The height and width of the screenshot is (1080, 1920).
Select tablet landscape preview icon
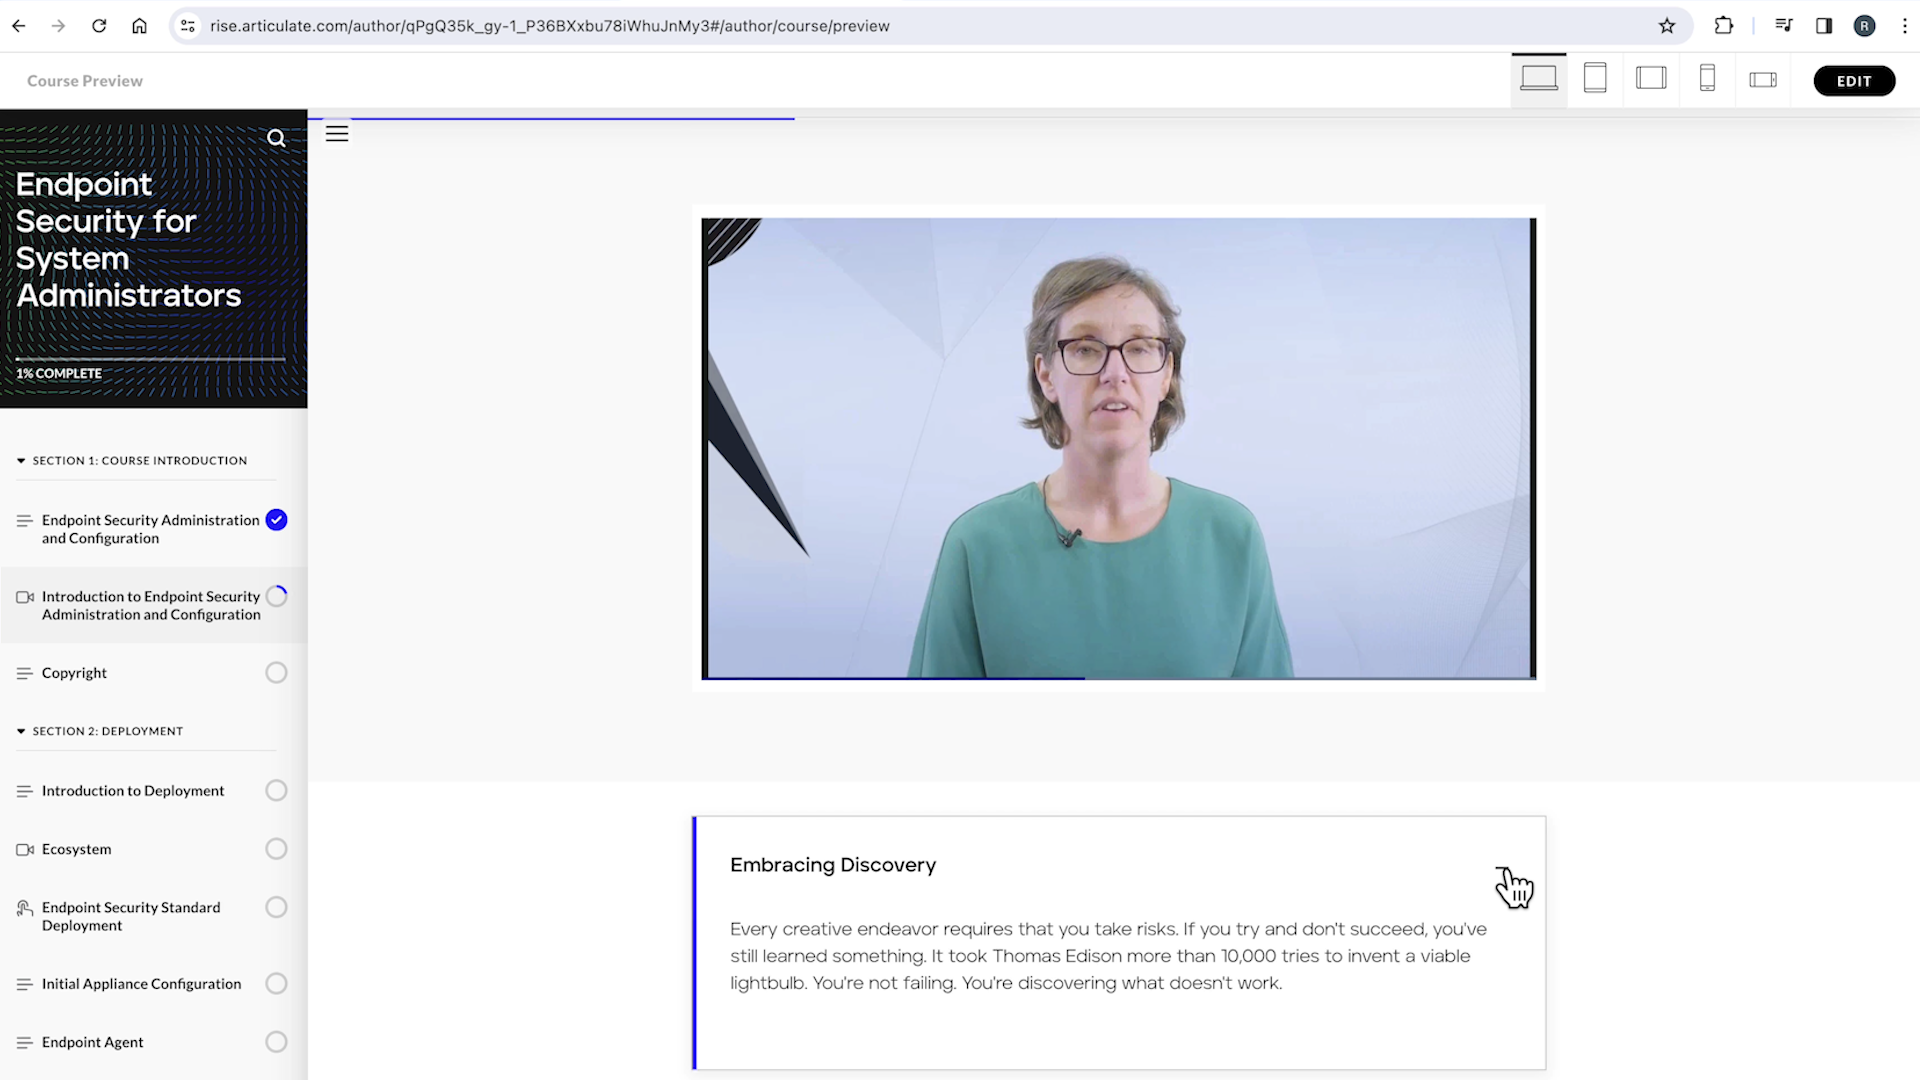click(1651, 78)
